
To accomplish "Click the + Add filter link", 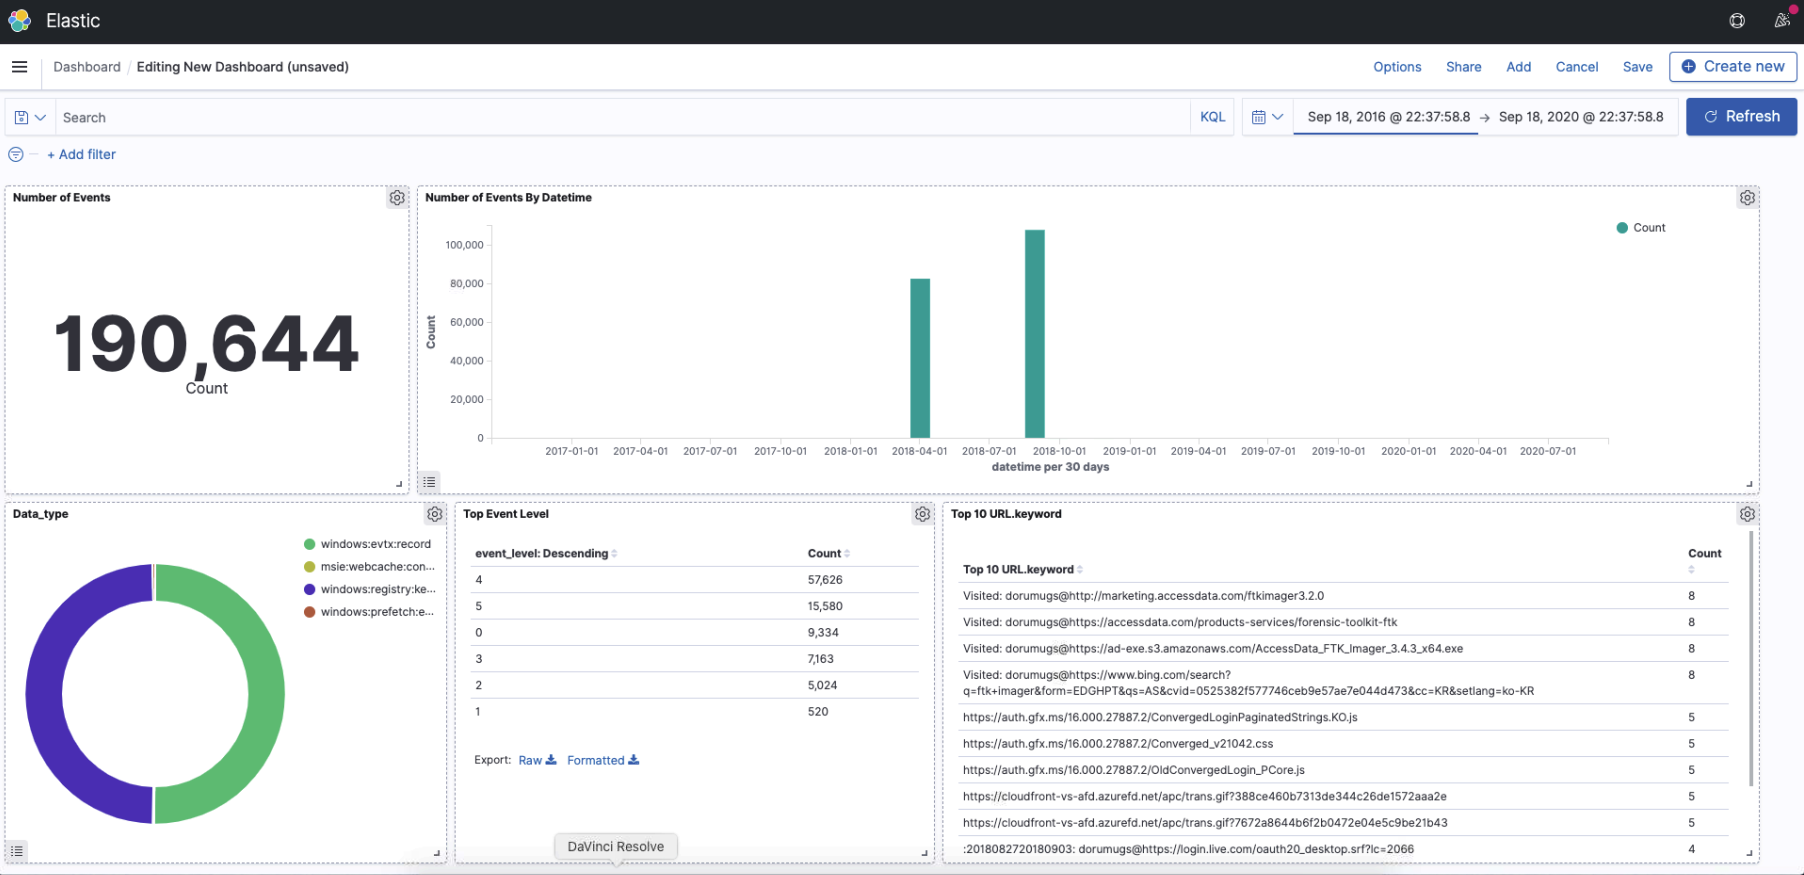I will point(81,154).
